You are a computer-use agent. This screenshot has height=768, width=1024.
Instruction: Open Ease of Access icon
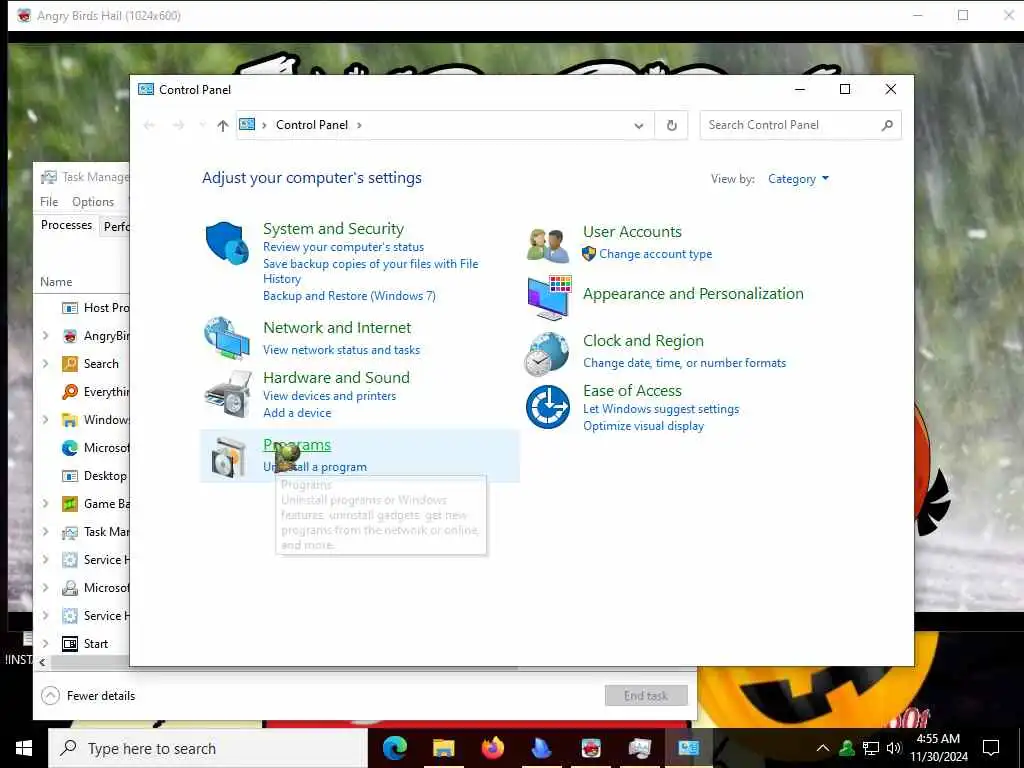pyautogui.click(x=548, y=407)
